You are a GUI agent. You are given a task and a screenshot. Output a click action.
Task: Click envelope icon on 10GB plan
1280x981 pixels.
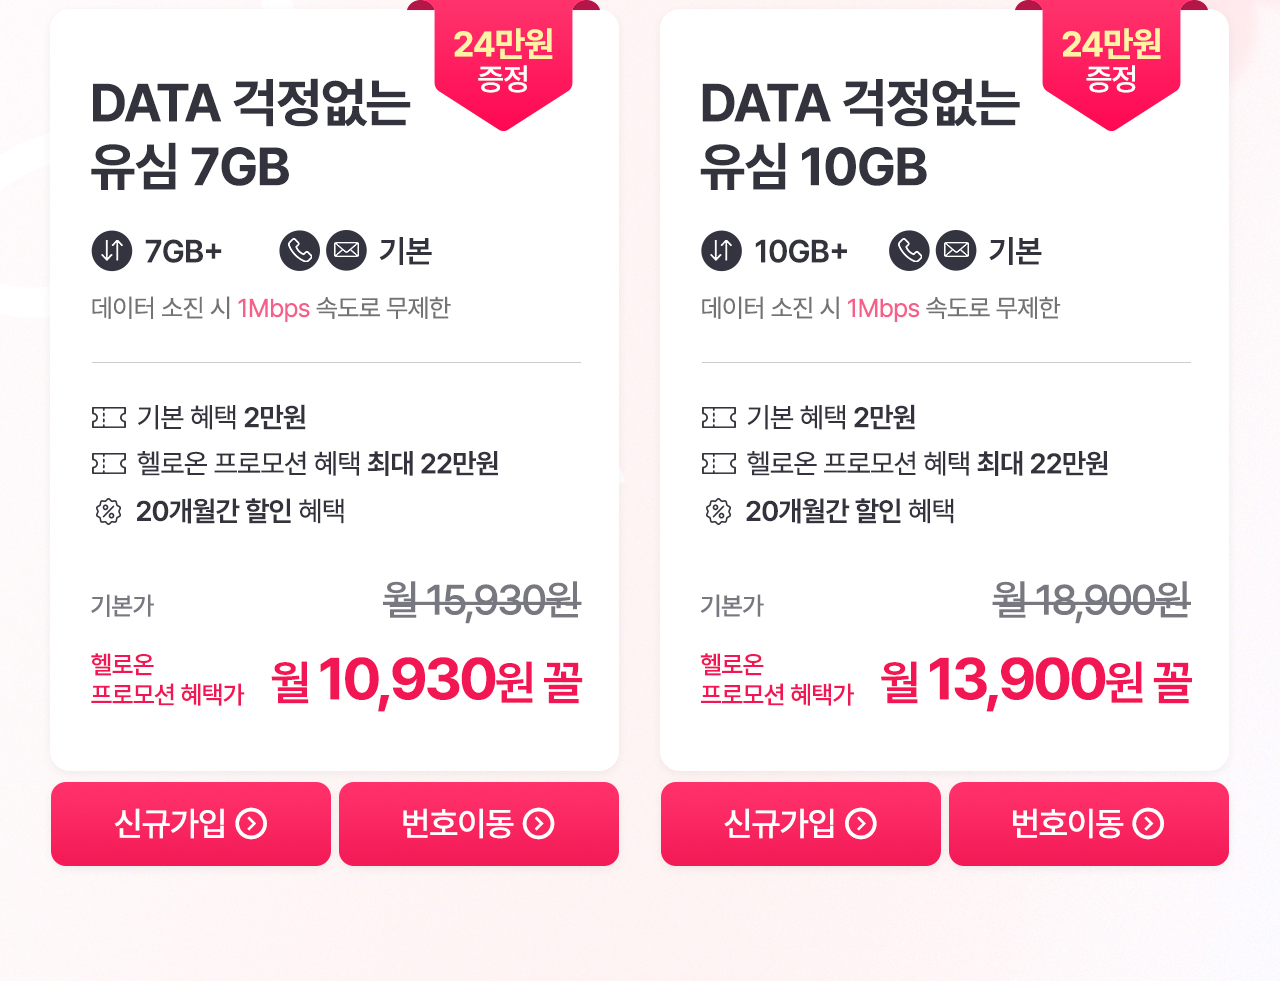pyautogui.click(x=957, y=250)
